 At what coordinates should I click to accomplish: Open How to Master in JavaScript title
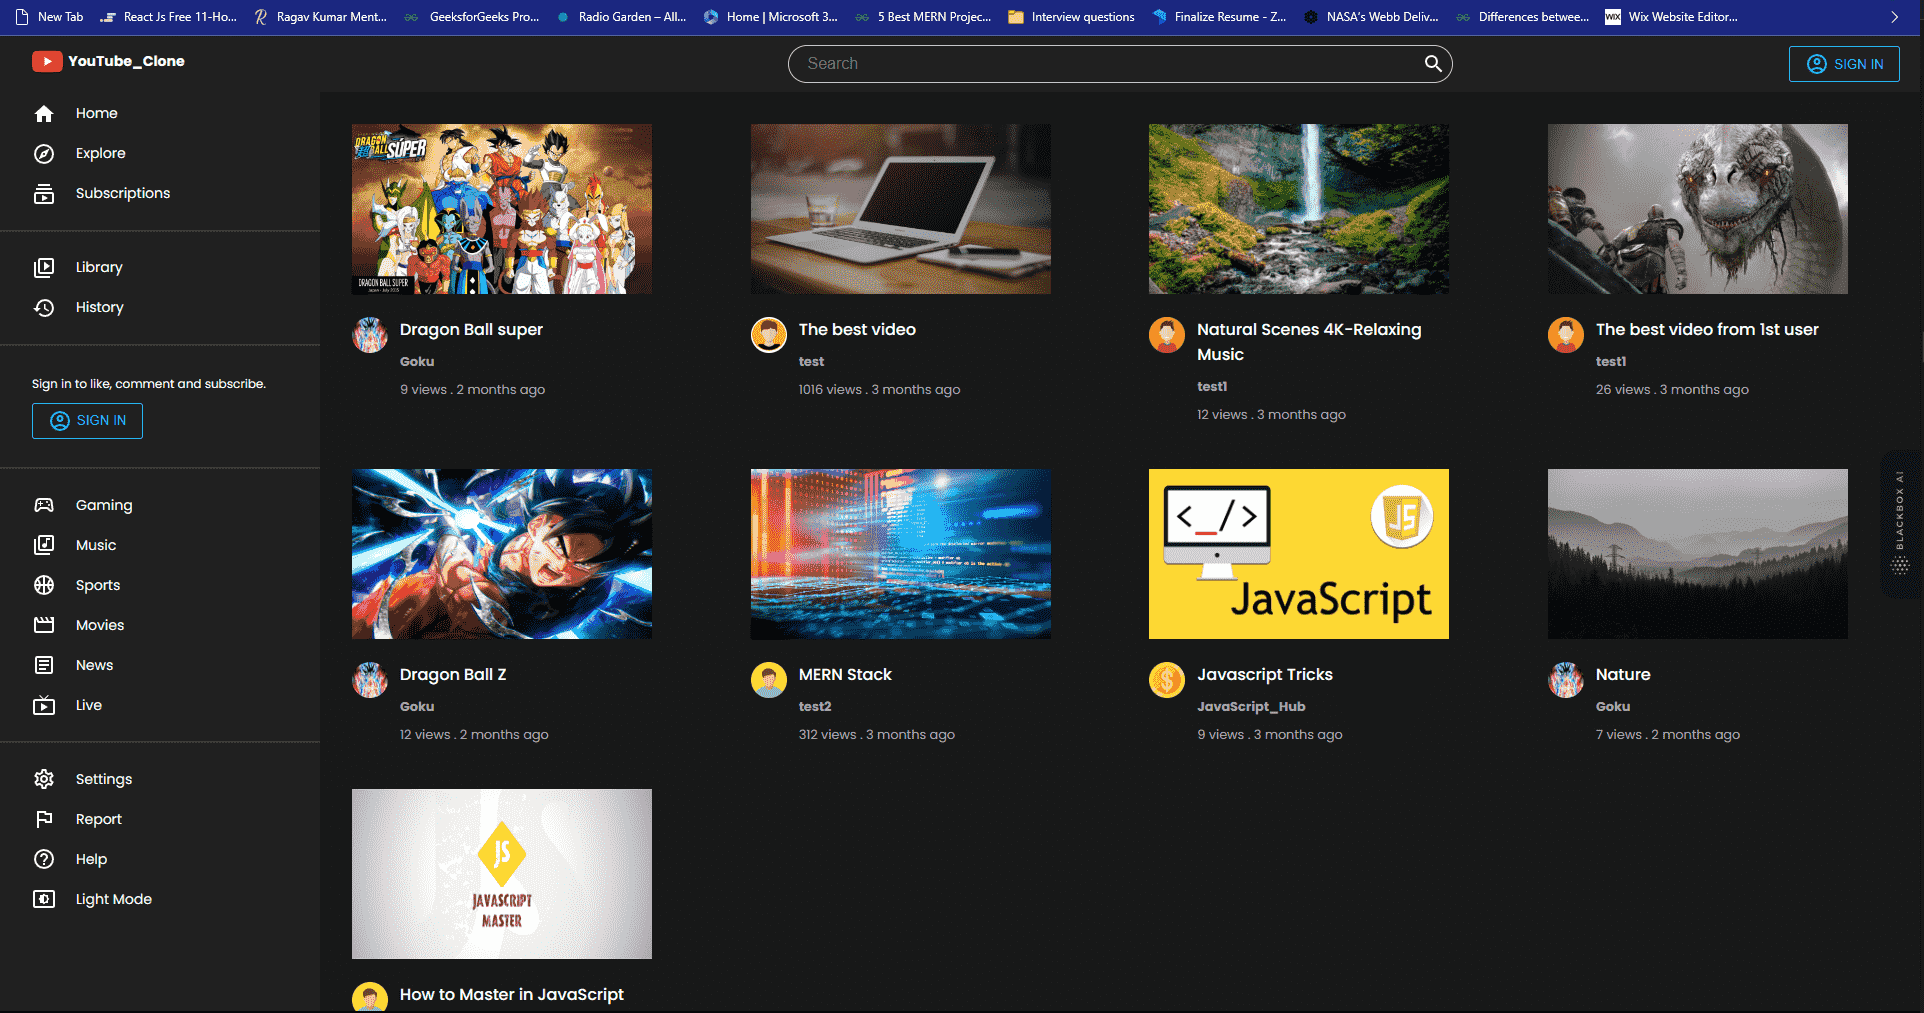[x=512, y=994]
